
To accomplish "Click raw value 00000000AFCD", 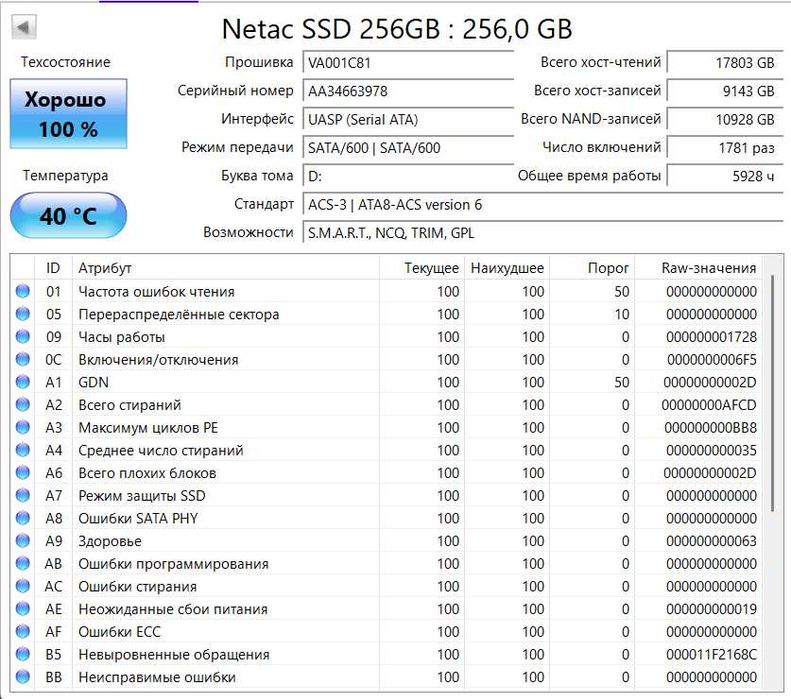I will coord(709,405).
